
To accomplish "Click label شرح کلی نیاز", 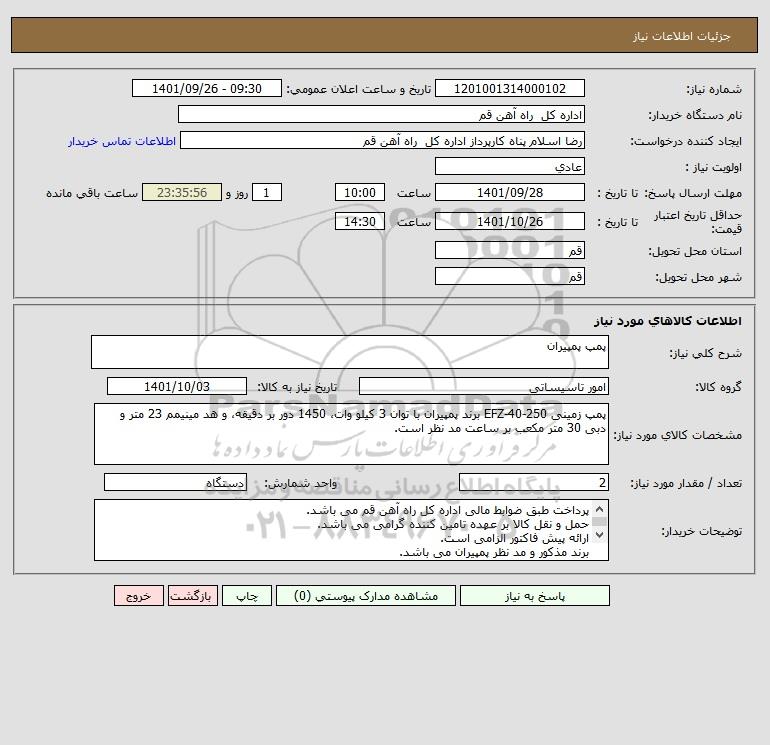I will pyautogui.click(x=706, y=353).
